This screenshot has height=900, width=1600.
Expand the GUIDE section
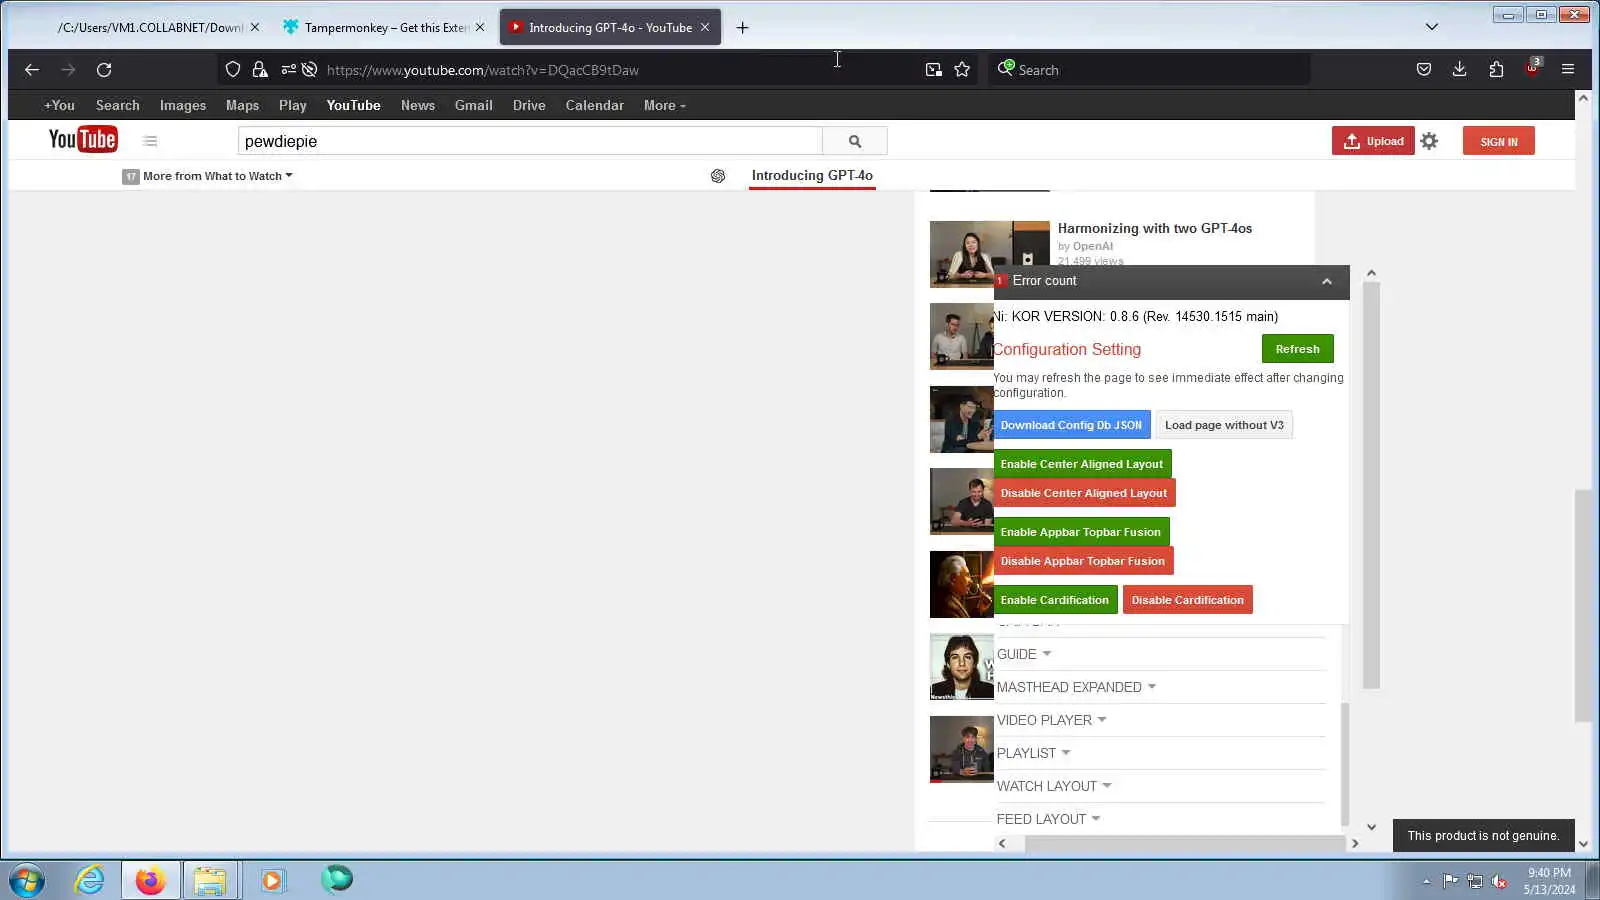(x=1024, y=654)
